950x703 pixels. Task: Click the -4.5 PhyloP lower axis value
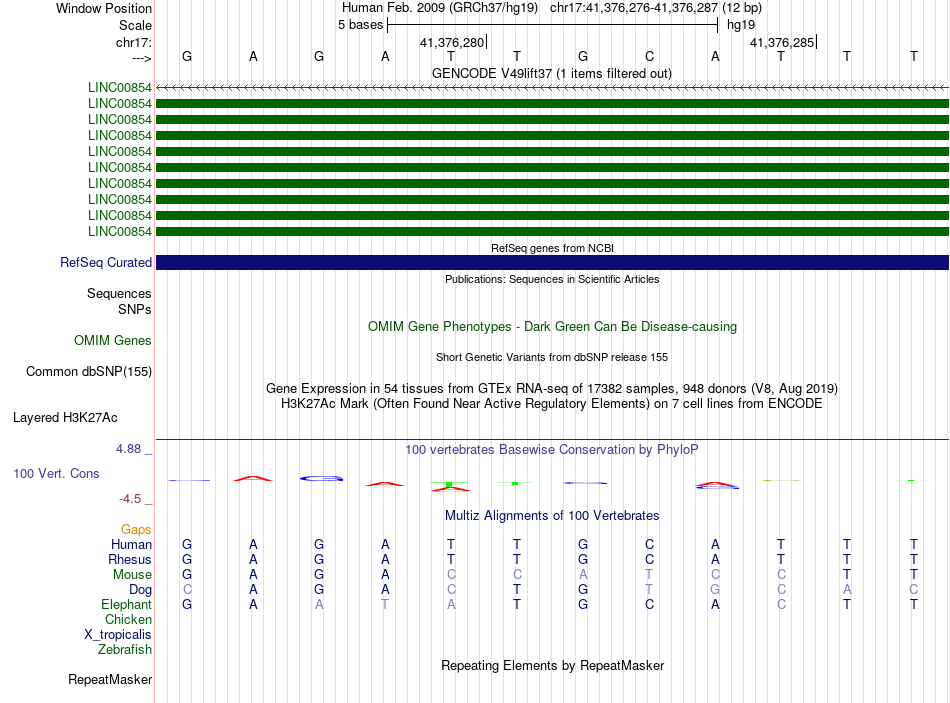tap(130, 499)
